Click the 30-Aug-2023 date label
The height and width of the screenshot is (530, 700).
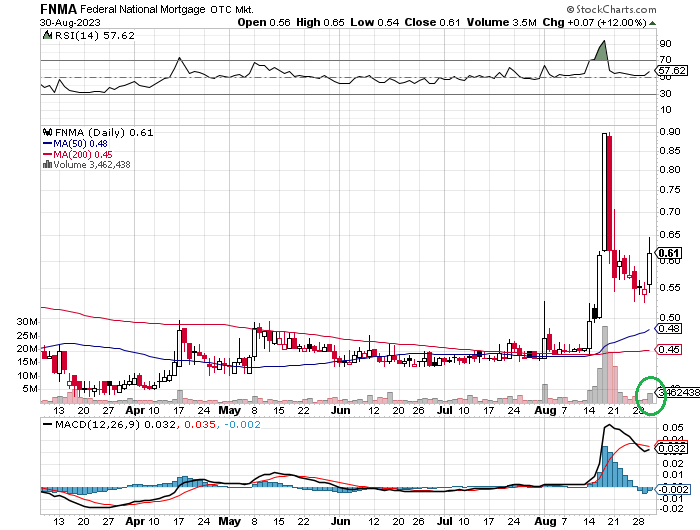pyautogui.click(x=70, y=22)
